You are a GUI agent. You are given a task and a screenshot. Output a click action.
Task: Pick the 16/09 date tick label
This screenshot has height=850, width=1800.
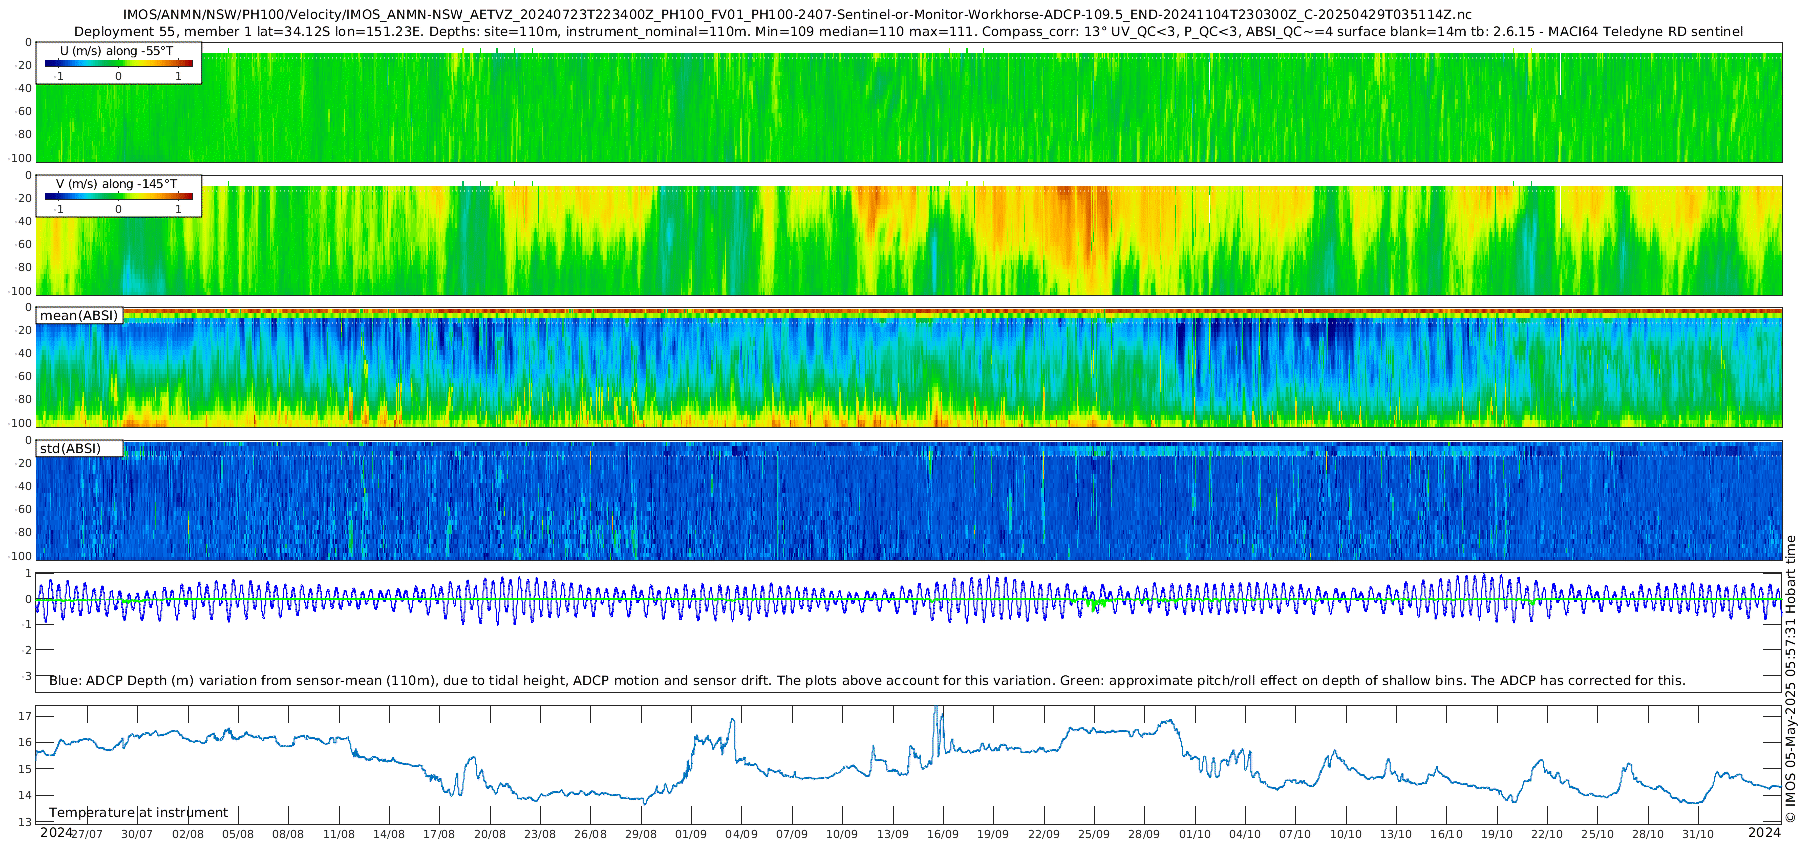click(943, 834)
